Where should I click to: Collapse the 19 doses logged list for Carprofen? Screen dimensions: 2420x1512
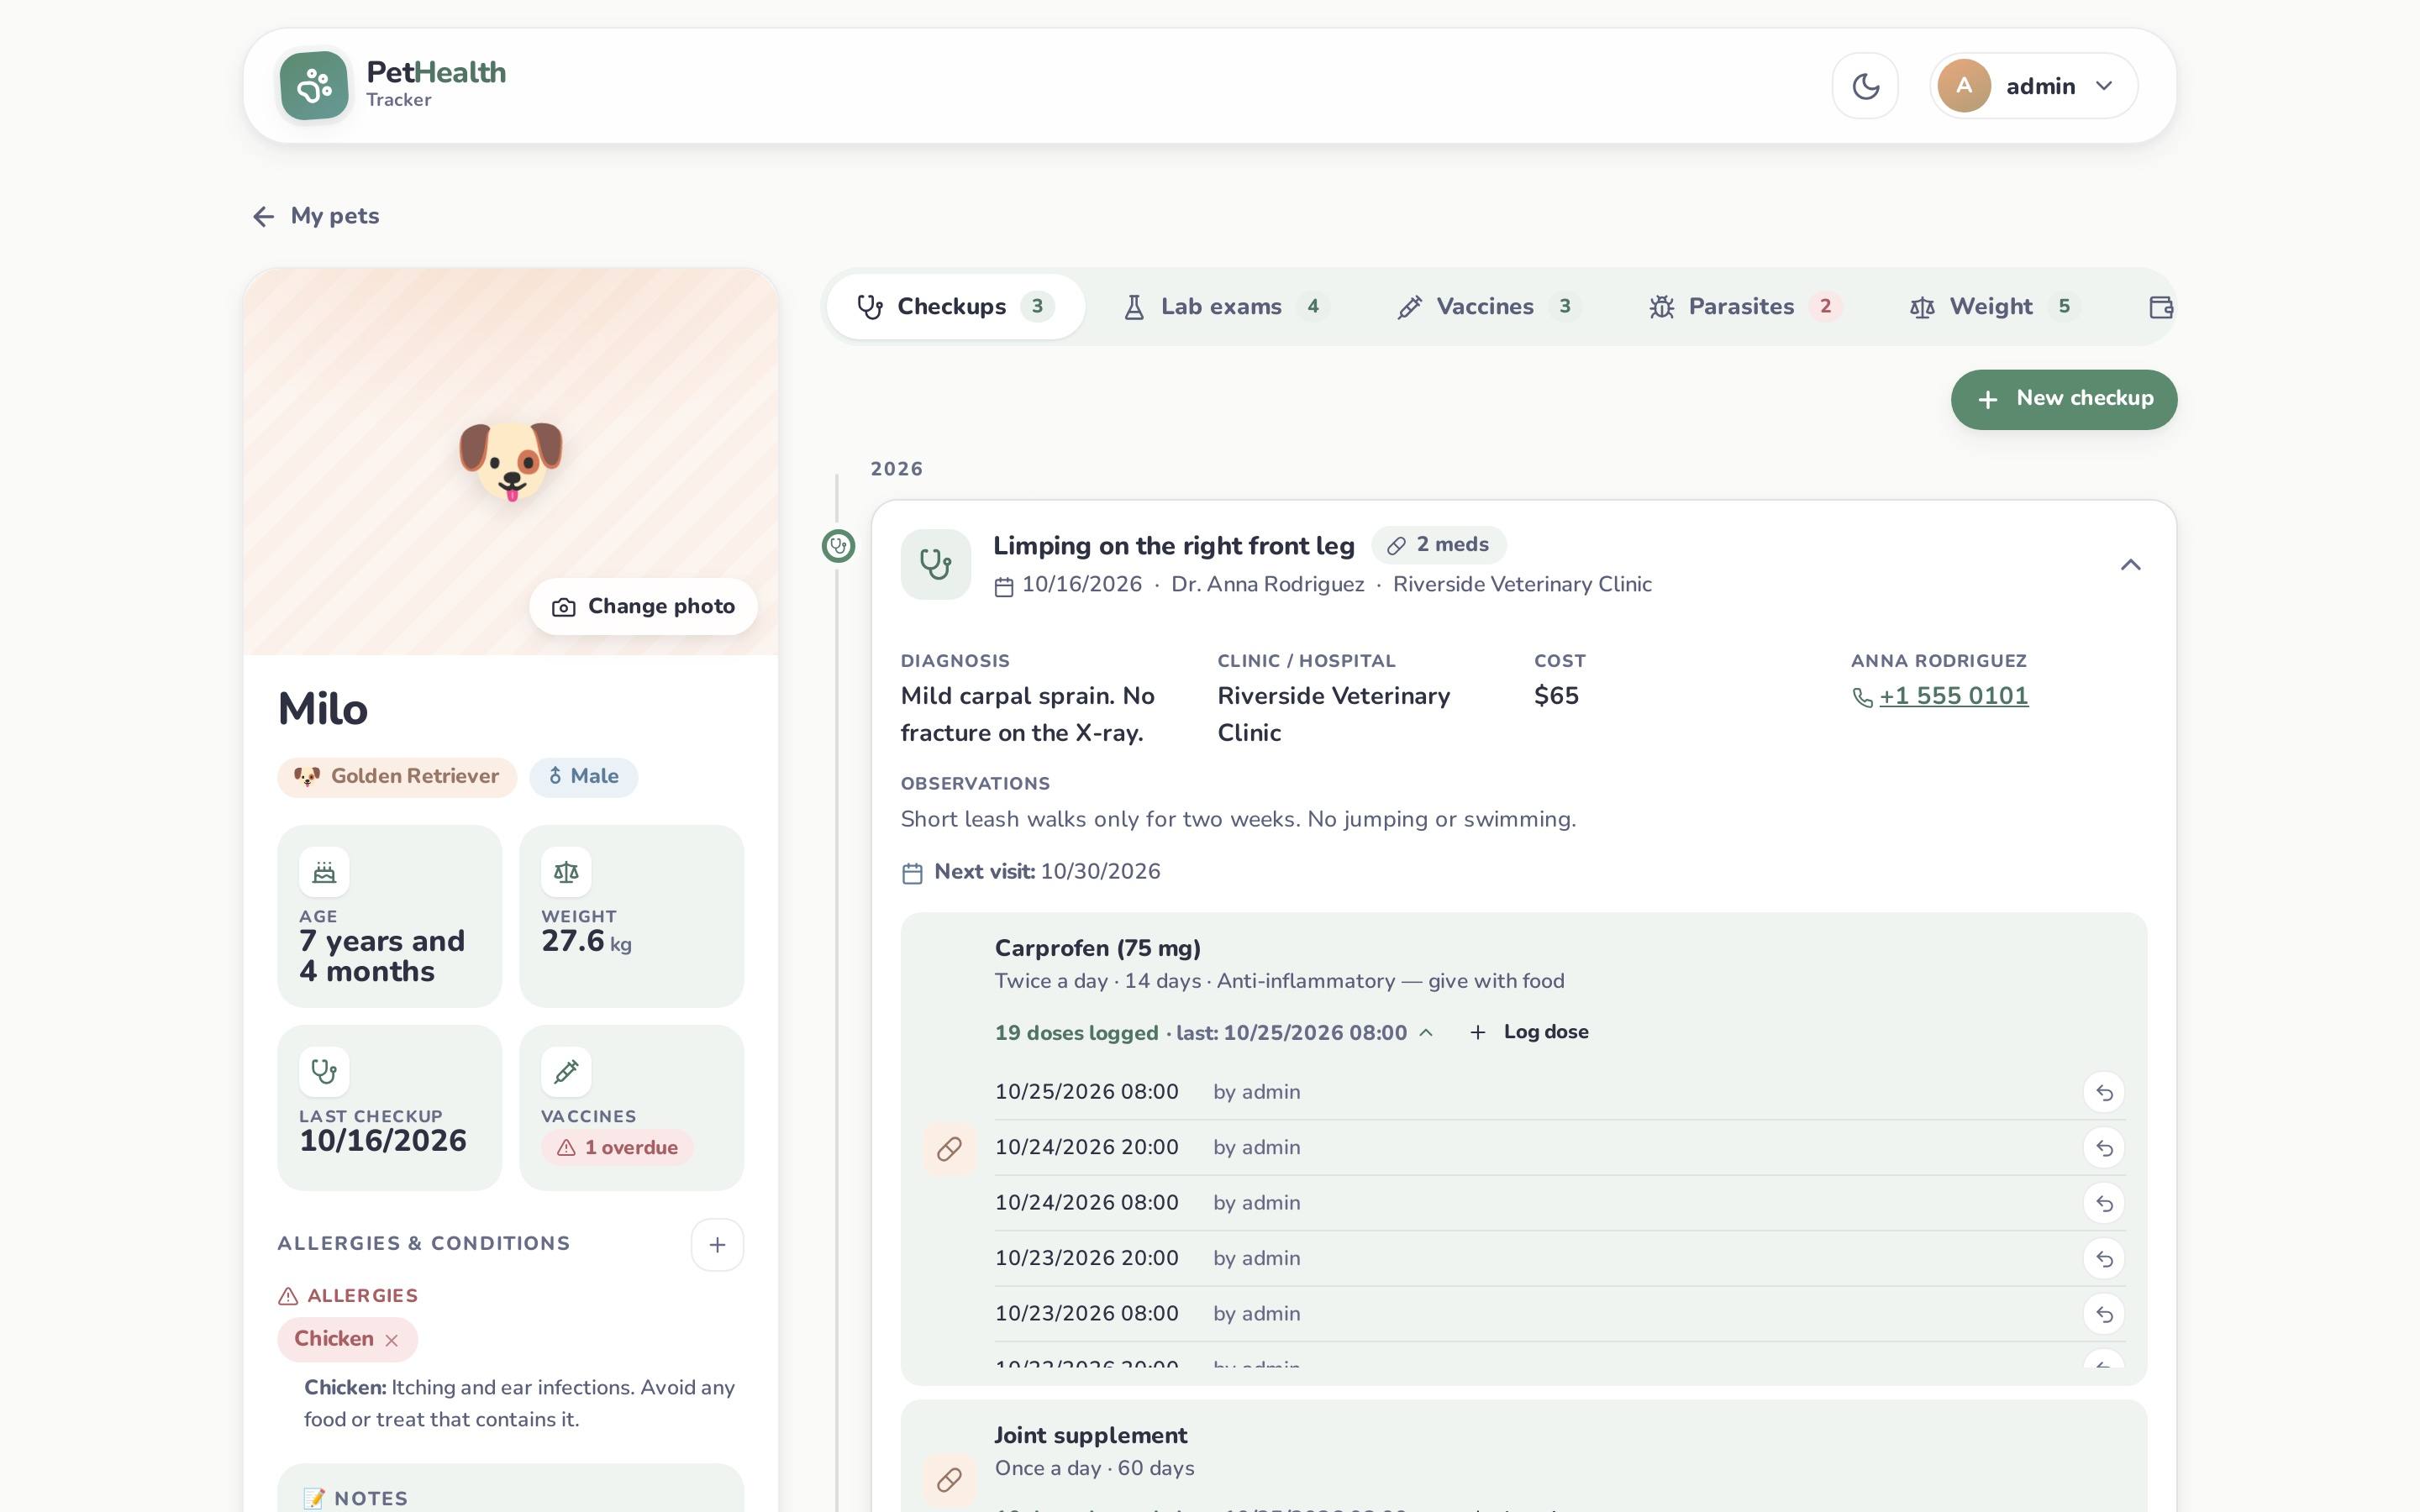pos(1214,1033)
